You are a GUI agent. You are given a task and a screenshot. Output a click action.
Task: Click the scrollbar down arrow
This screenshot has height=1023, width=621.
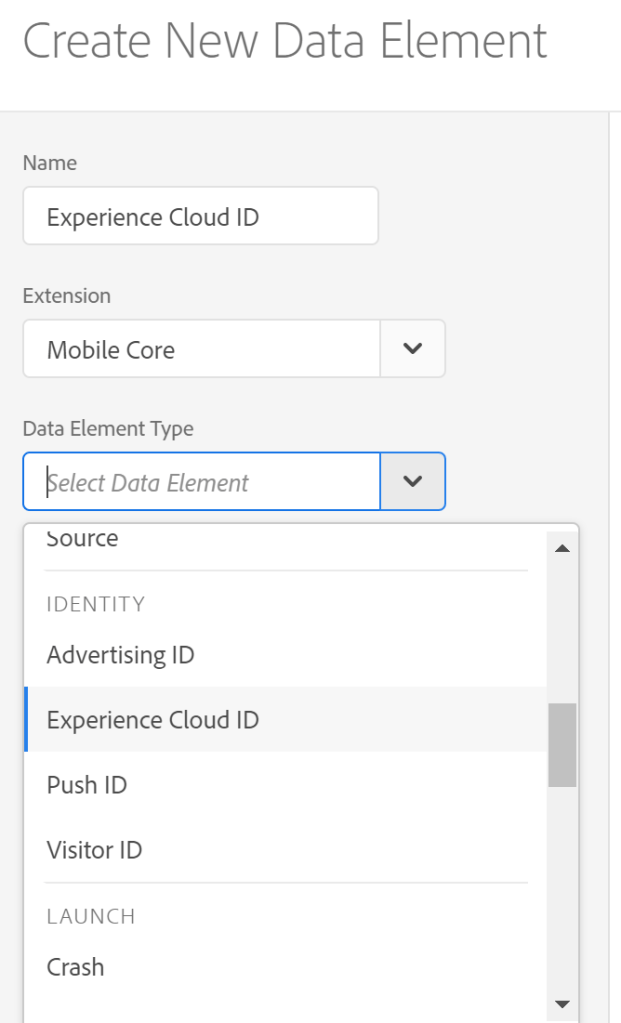coord(561,1004)
